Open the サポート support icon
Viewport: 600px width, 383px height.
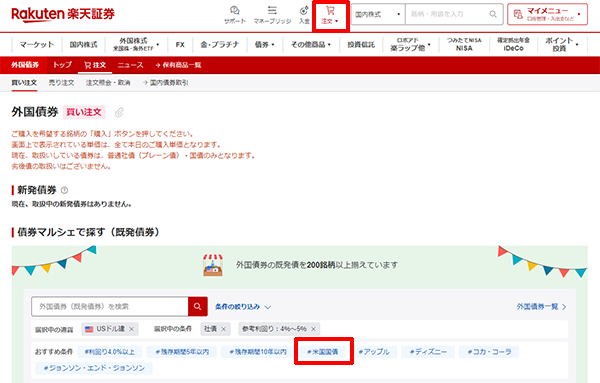pos(235,15)
